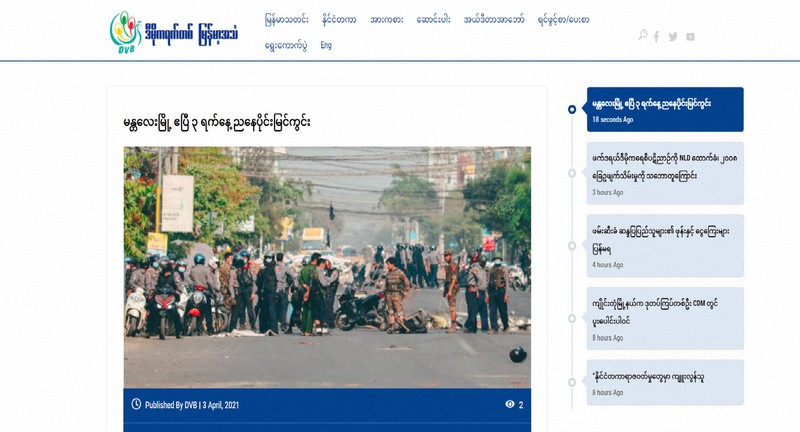The height and width of the screenshot is (432, 800).
Task: Select the အားကစား menu item
Action: pyautogui.click(x=386, y=20)
